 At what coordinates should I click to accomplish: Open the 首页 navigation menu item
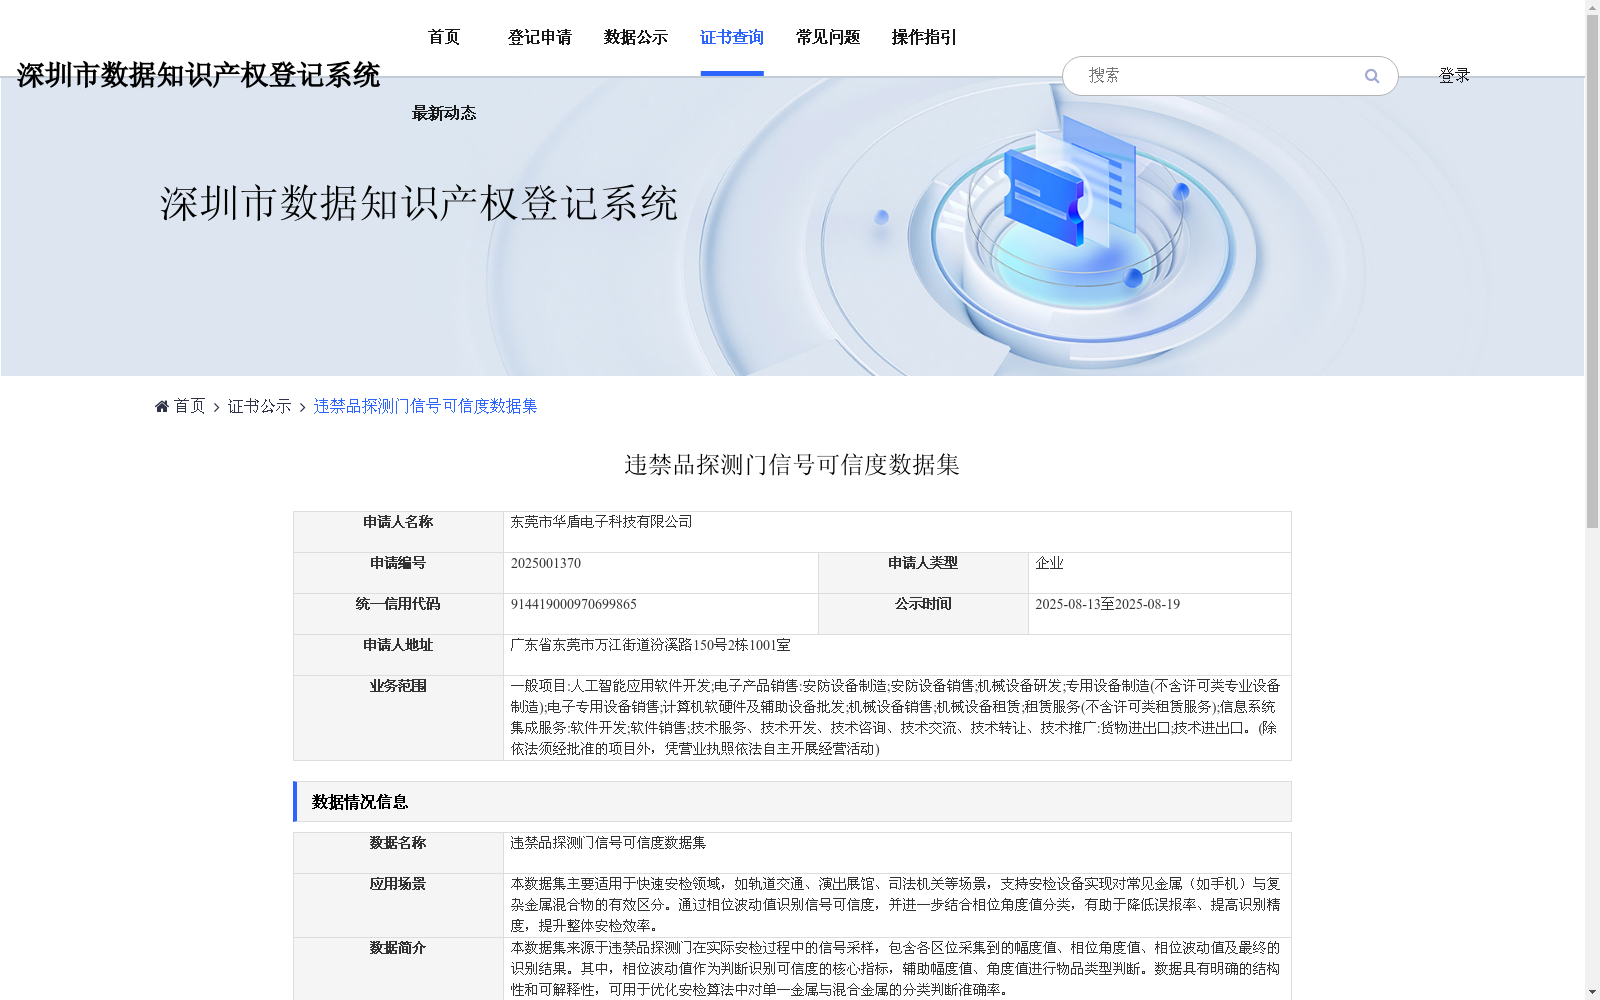coord(444,37)
